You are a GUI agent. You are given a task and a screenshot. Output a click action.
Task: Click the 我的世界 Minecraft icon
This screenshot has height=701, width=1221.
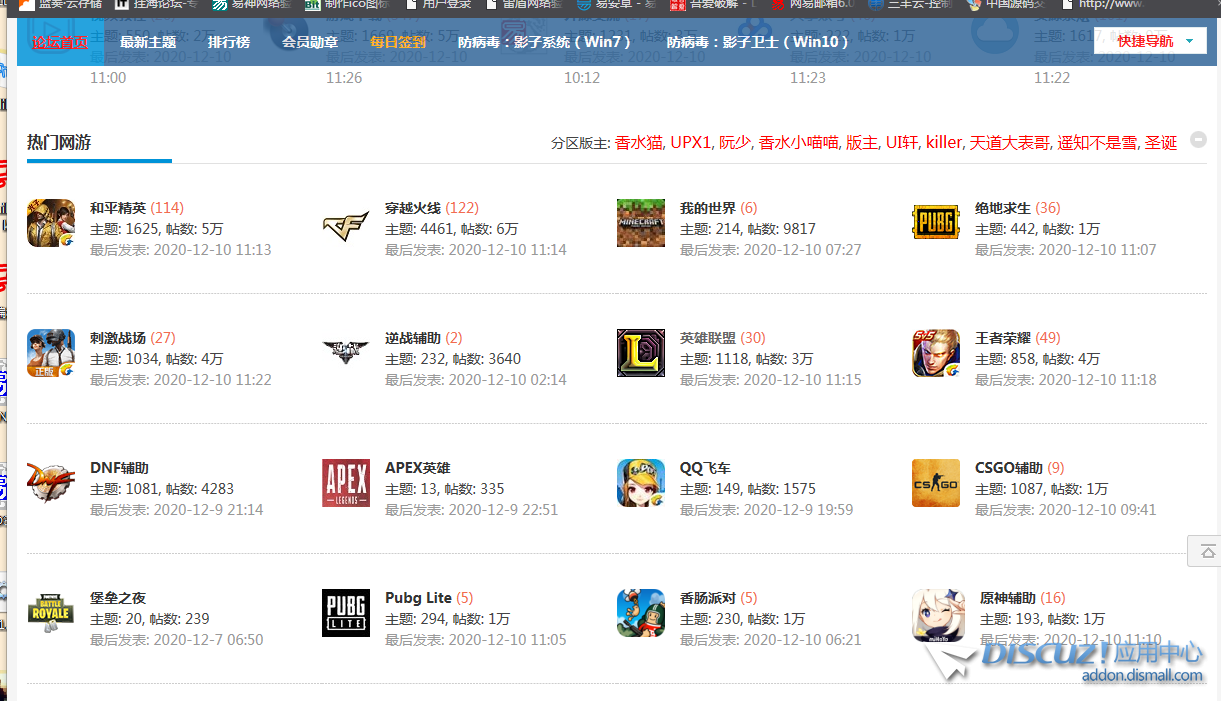[641, 223]
